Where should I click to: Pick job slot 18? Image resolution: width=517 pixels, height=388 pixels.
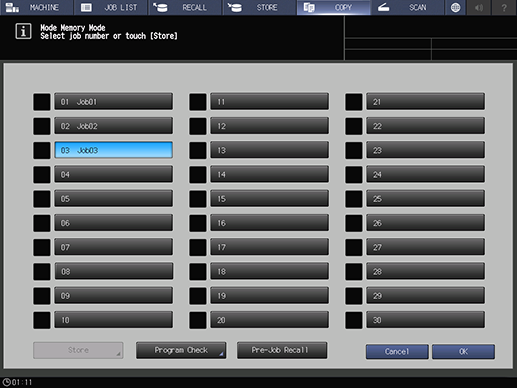[270, 271]
